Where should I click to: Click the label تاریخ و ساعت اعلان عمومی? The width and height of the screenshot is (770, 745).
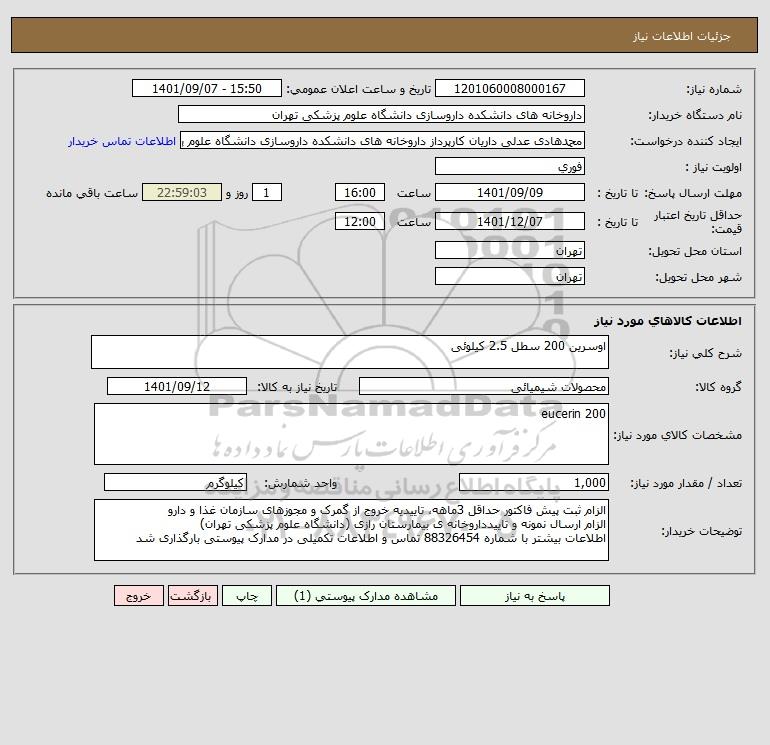pyautogui.click(x=358, y=89)
